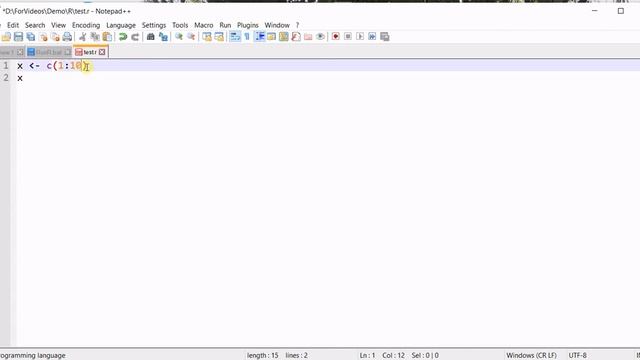Click the Zoom Out toolbar icon

coord(191,37)
